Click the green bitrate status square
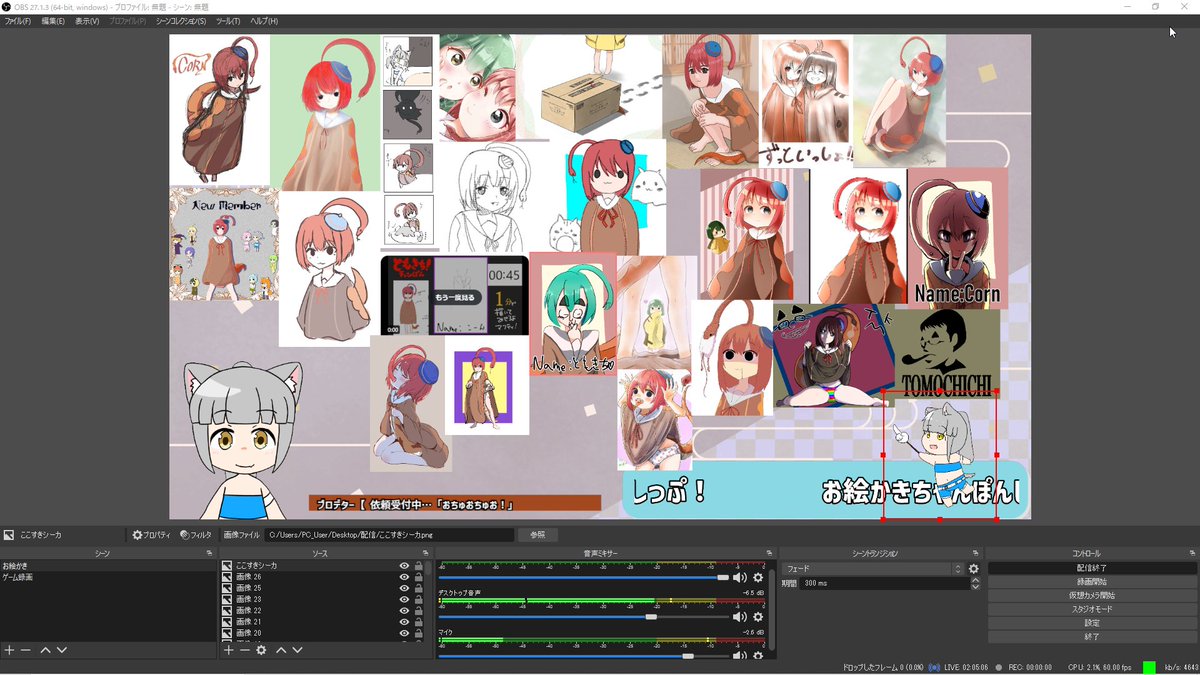Screen dimensions: 1200x675 pyautogui.click(x=1149, y=667)
